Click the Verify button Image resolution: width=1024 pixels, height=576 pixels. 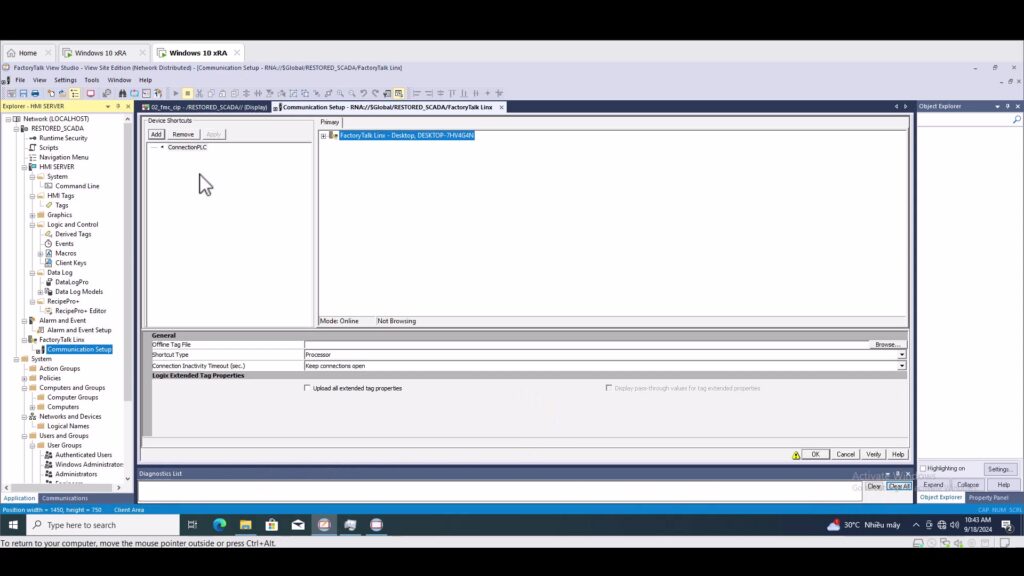click(x=873, y=454)
